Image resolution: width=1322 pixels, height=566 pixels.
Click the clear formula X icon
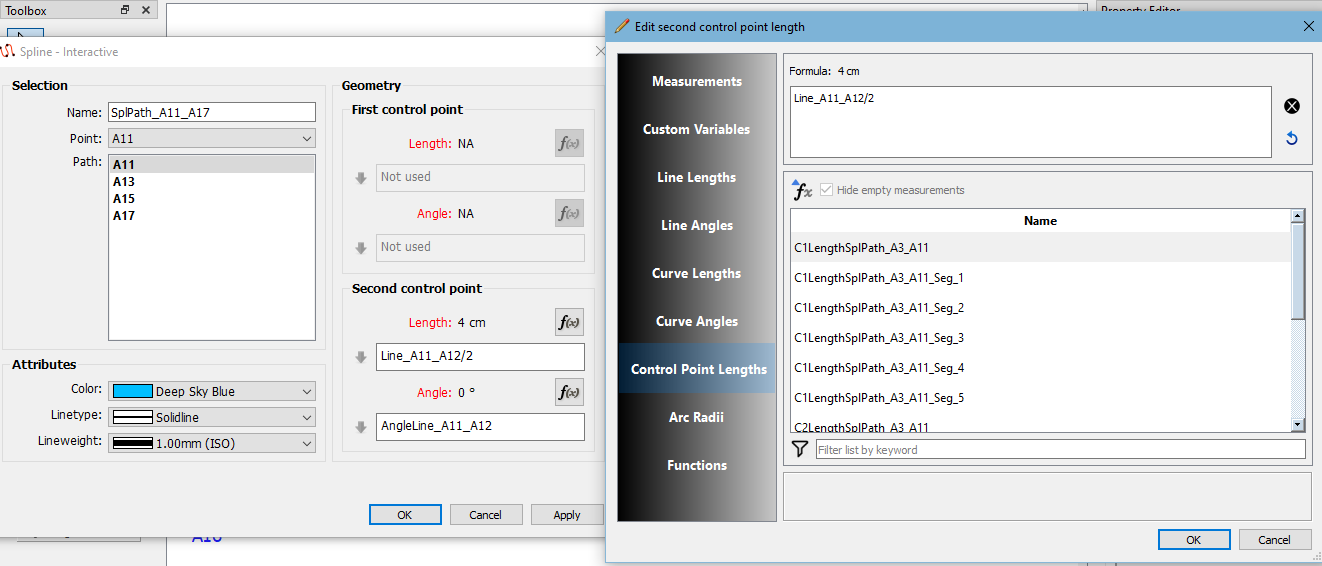(1291, 107)
